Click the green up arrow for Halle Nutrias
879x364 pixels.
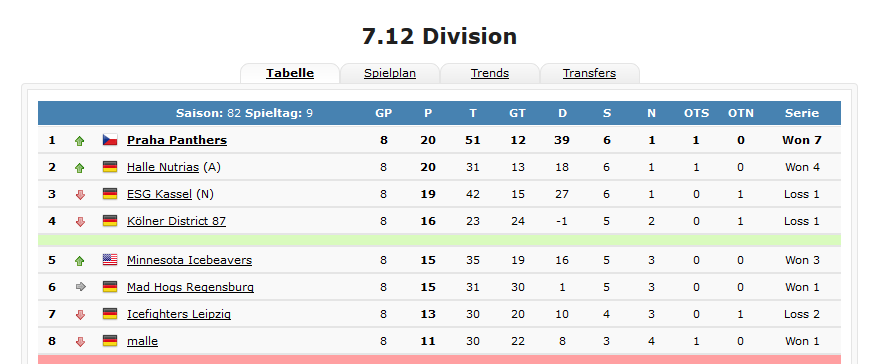[80, 168]
